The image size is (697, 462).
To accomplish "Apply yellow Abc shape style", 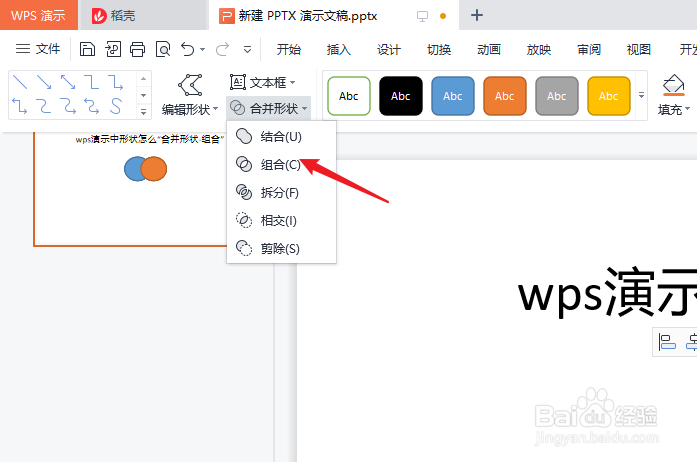I will click(609, 96).
